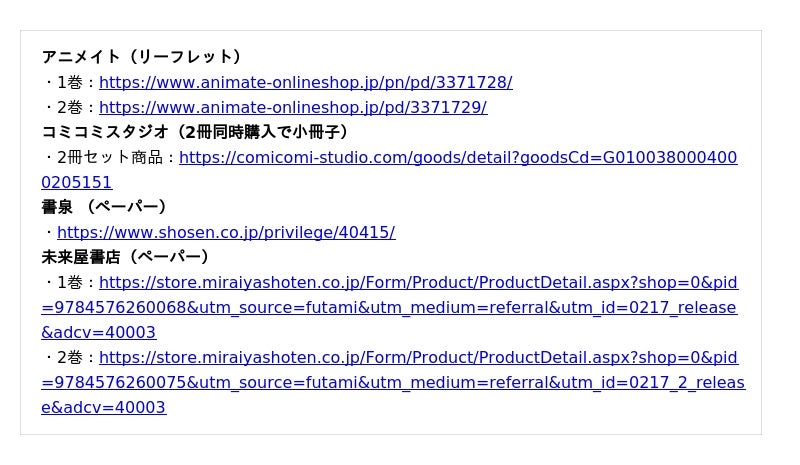Image resolution: width=800 pixels, height=465 pixels.
Task: Open Miraiya Shoten volume 2 product link
Action: coord(418,357)
